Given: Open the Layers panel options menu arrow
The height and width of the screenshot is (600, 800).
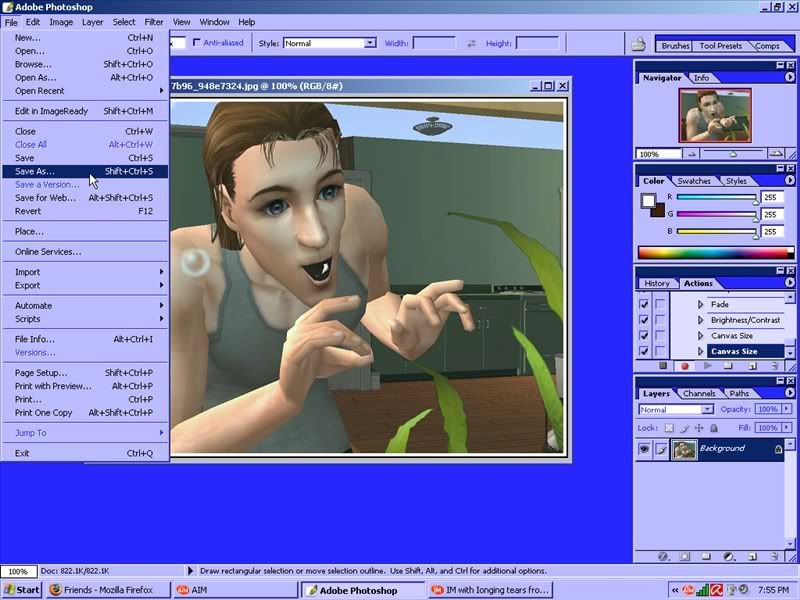Looking at the screenshot, I should (789, 393).
